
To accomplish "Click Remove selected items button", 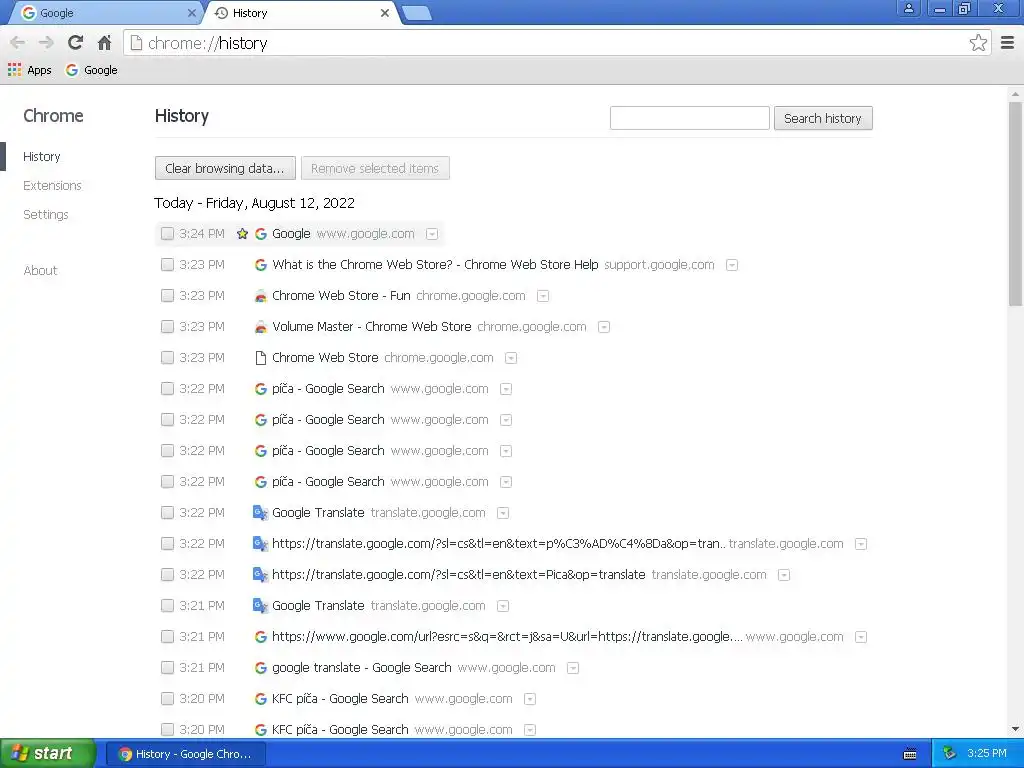I will 375,168.
